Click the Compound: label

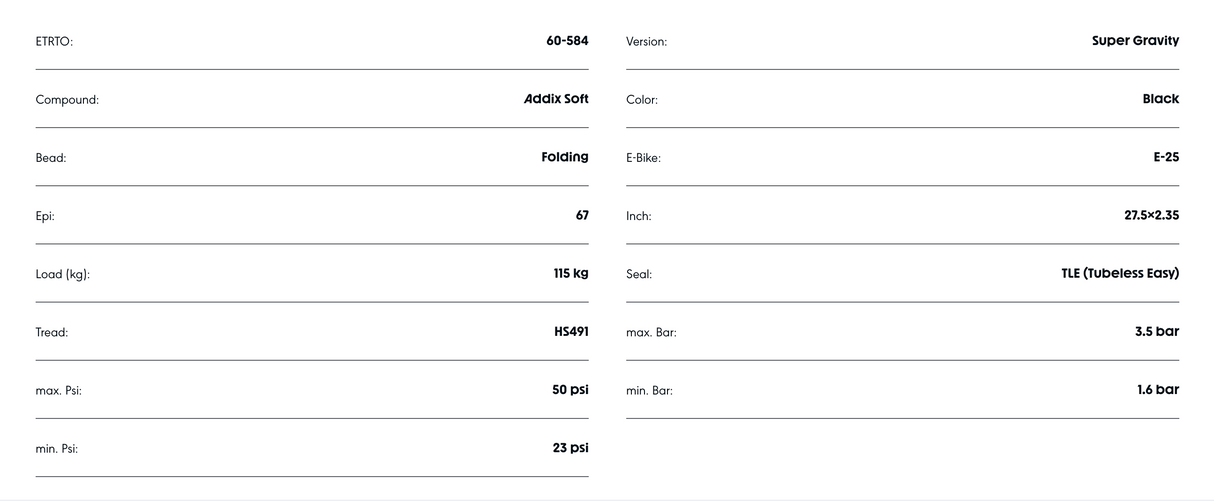(x=67, y=100)
